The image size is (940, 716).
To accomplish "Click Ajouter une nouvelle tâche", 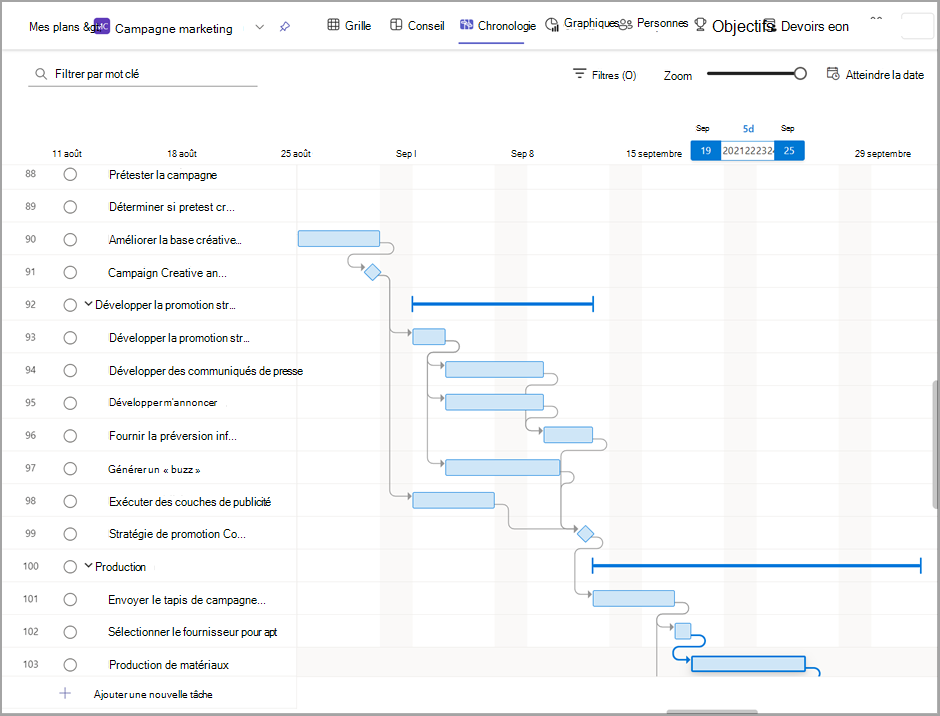I will tap(153, 694).
